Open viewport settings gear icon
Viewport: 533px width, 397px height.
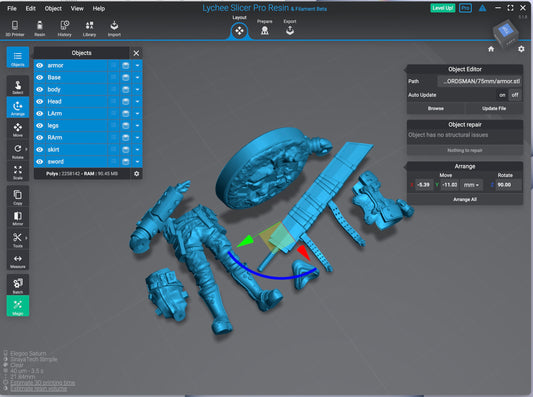tap(521, 49)
